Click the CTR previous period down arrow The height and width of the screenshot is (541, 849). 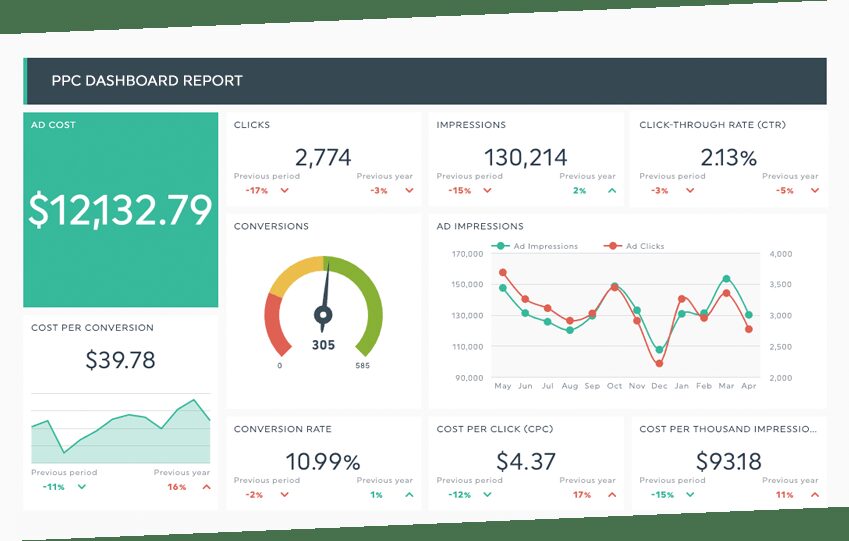[690, 191]
